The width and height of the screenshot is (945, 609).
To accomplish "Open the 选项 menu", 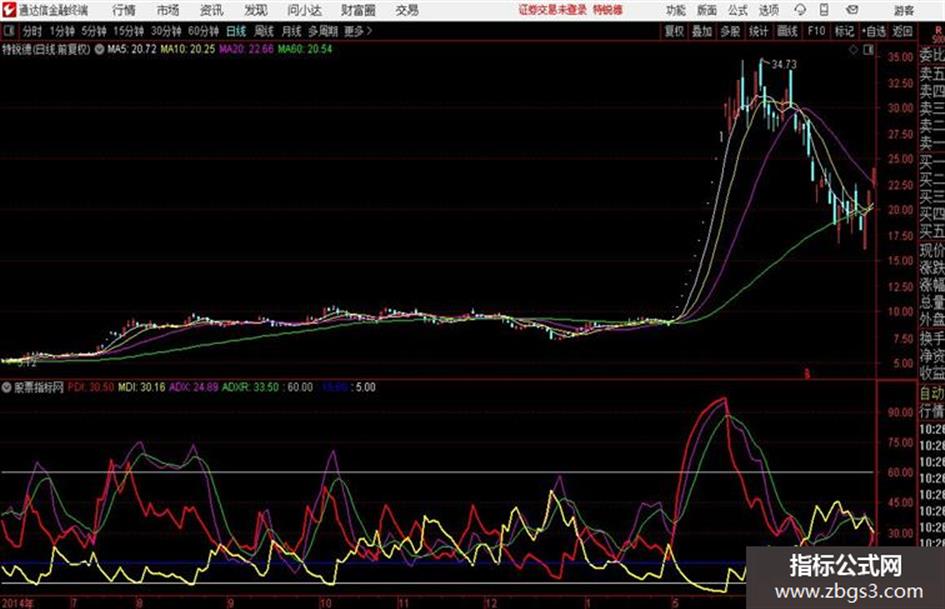I will pyautogui.click(x=768, y=10).
